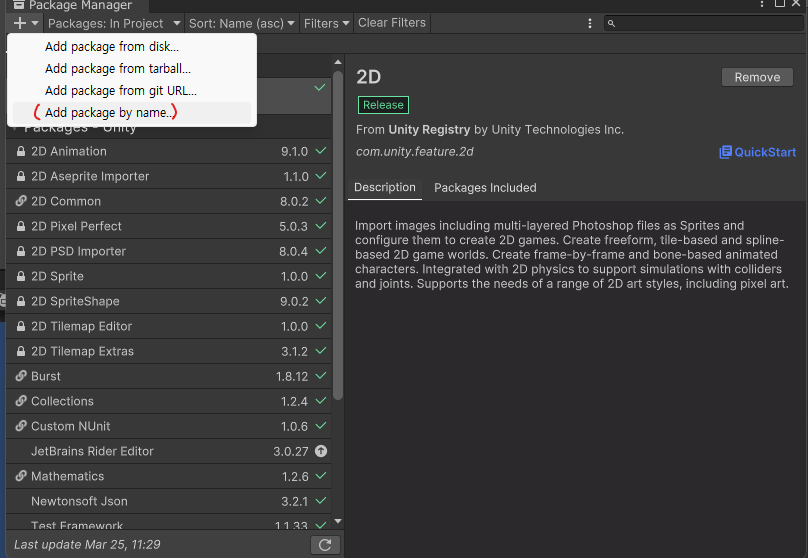Click the installed checkmark for 2D Animation
Image resolution: width=808 pixels, height=558 pixels.
click(321, 151)
